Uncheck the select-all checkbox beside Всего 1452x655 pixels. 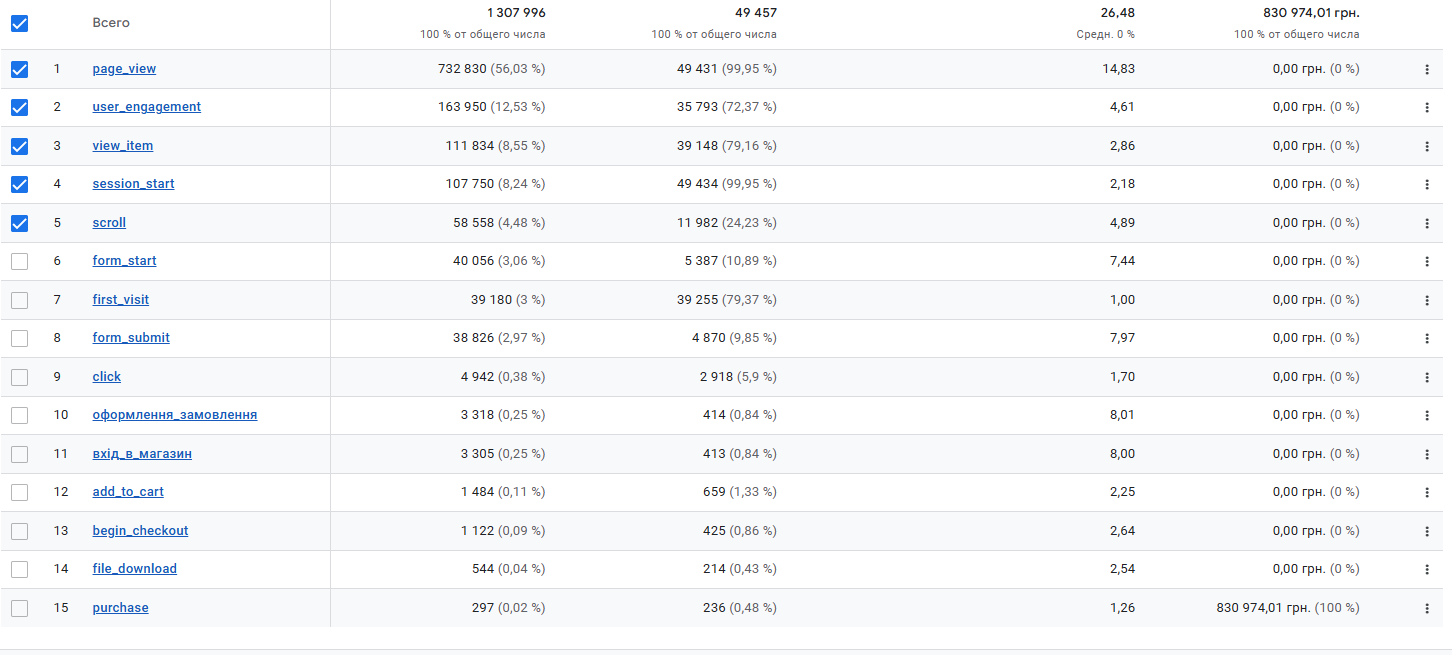tap(19, 23)
